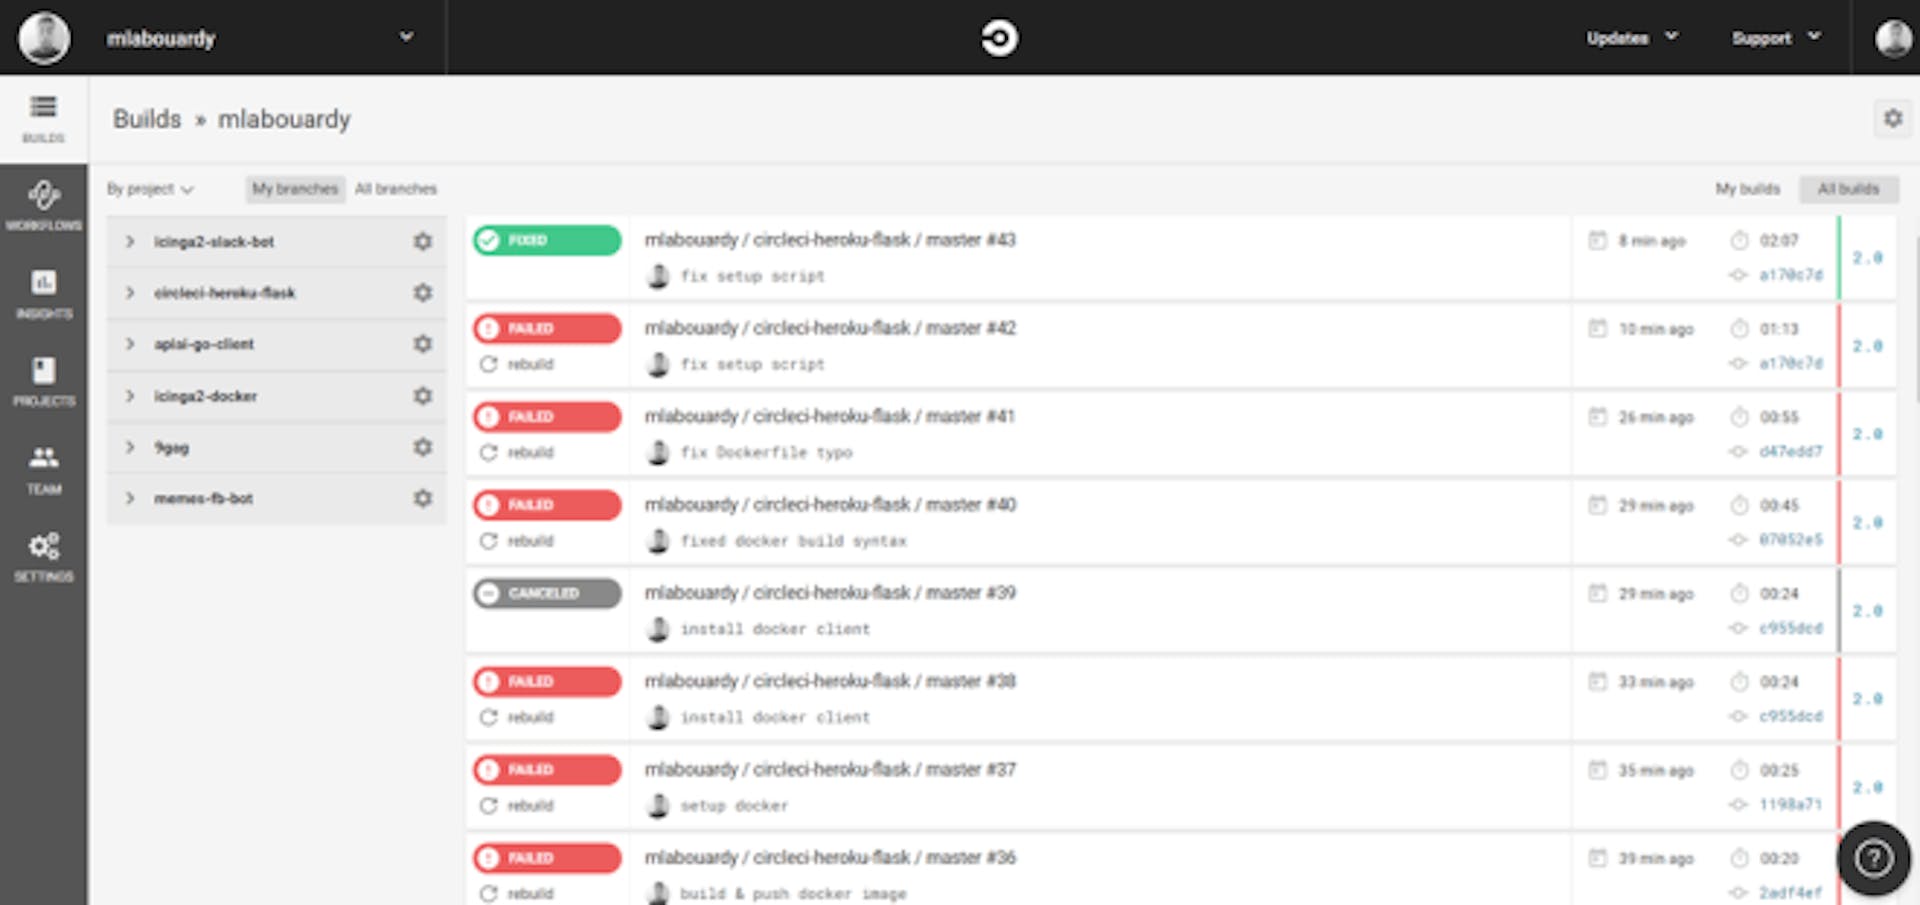Click the FAILED badge of build #42

[x=547, y=328]
